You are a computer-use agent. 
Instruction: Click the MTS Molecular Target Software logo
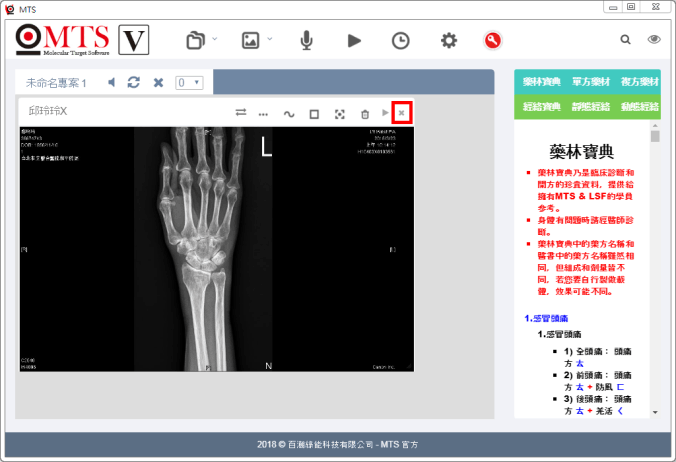pos(63,40)
